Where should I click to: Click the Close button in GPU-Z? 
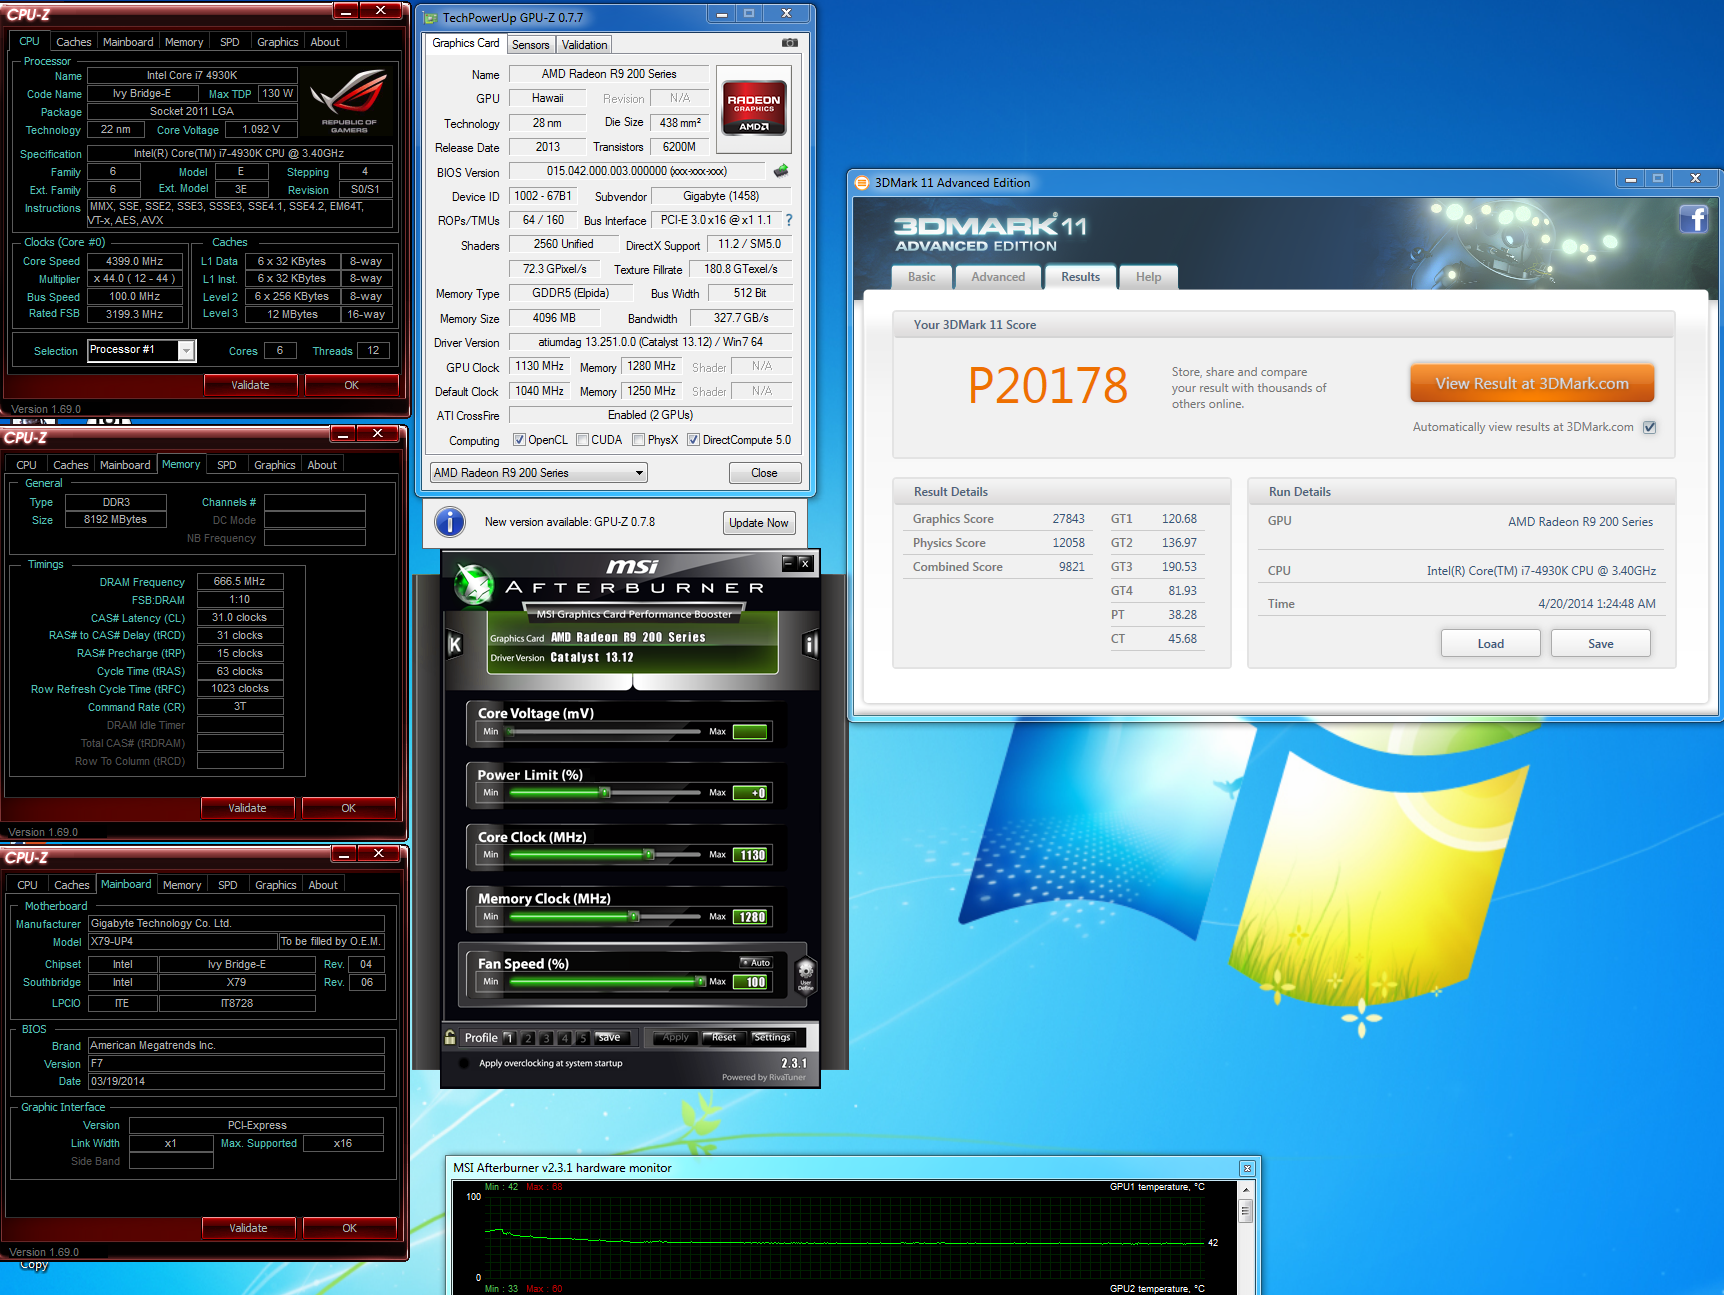click(764, 473)
